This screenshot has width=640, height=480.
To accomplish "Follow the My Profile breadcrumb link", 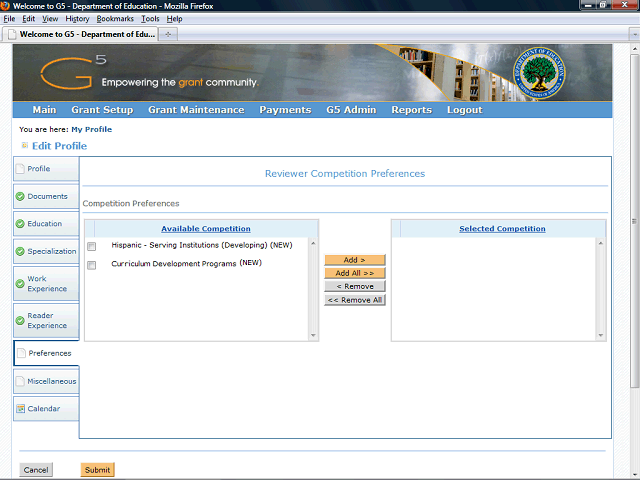I will point(91,129).
